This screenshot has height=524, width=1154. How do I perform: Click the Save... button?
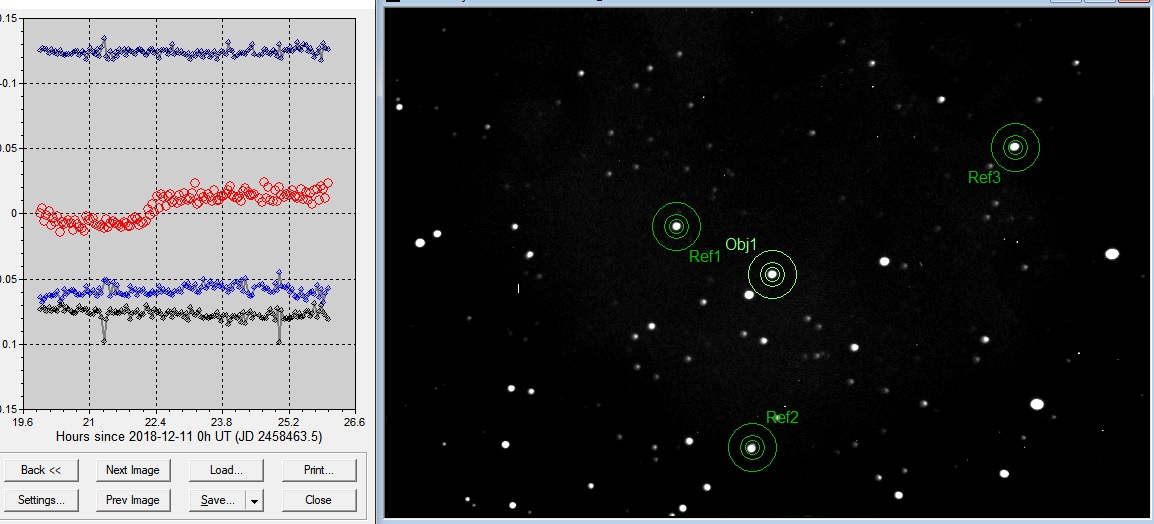click(218, 499)
